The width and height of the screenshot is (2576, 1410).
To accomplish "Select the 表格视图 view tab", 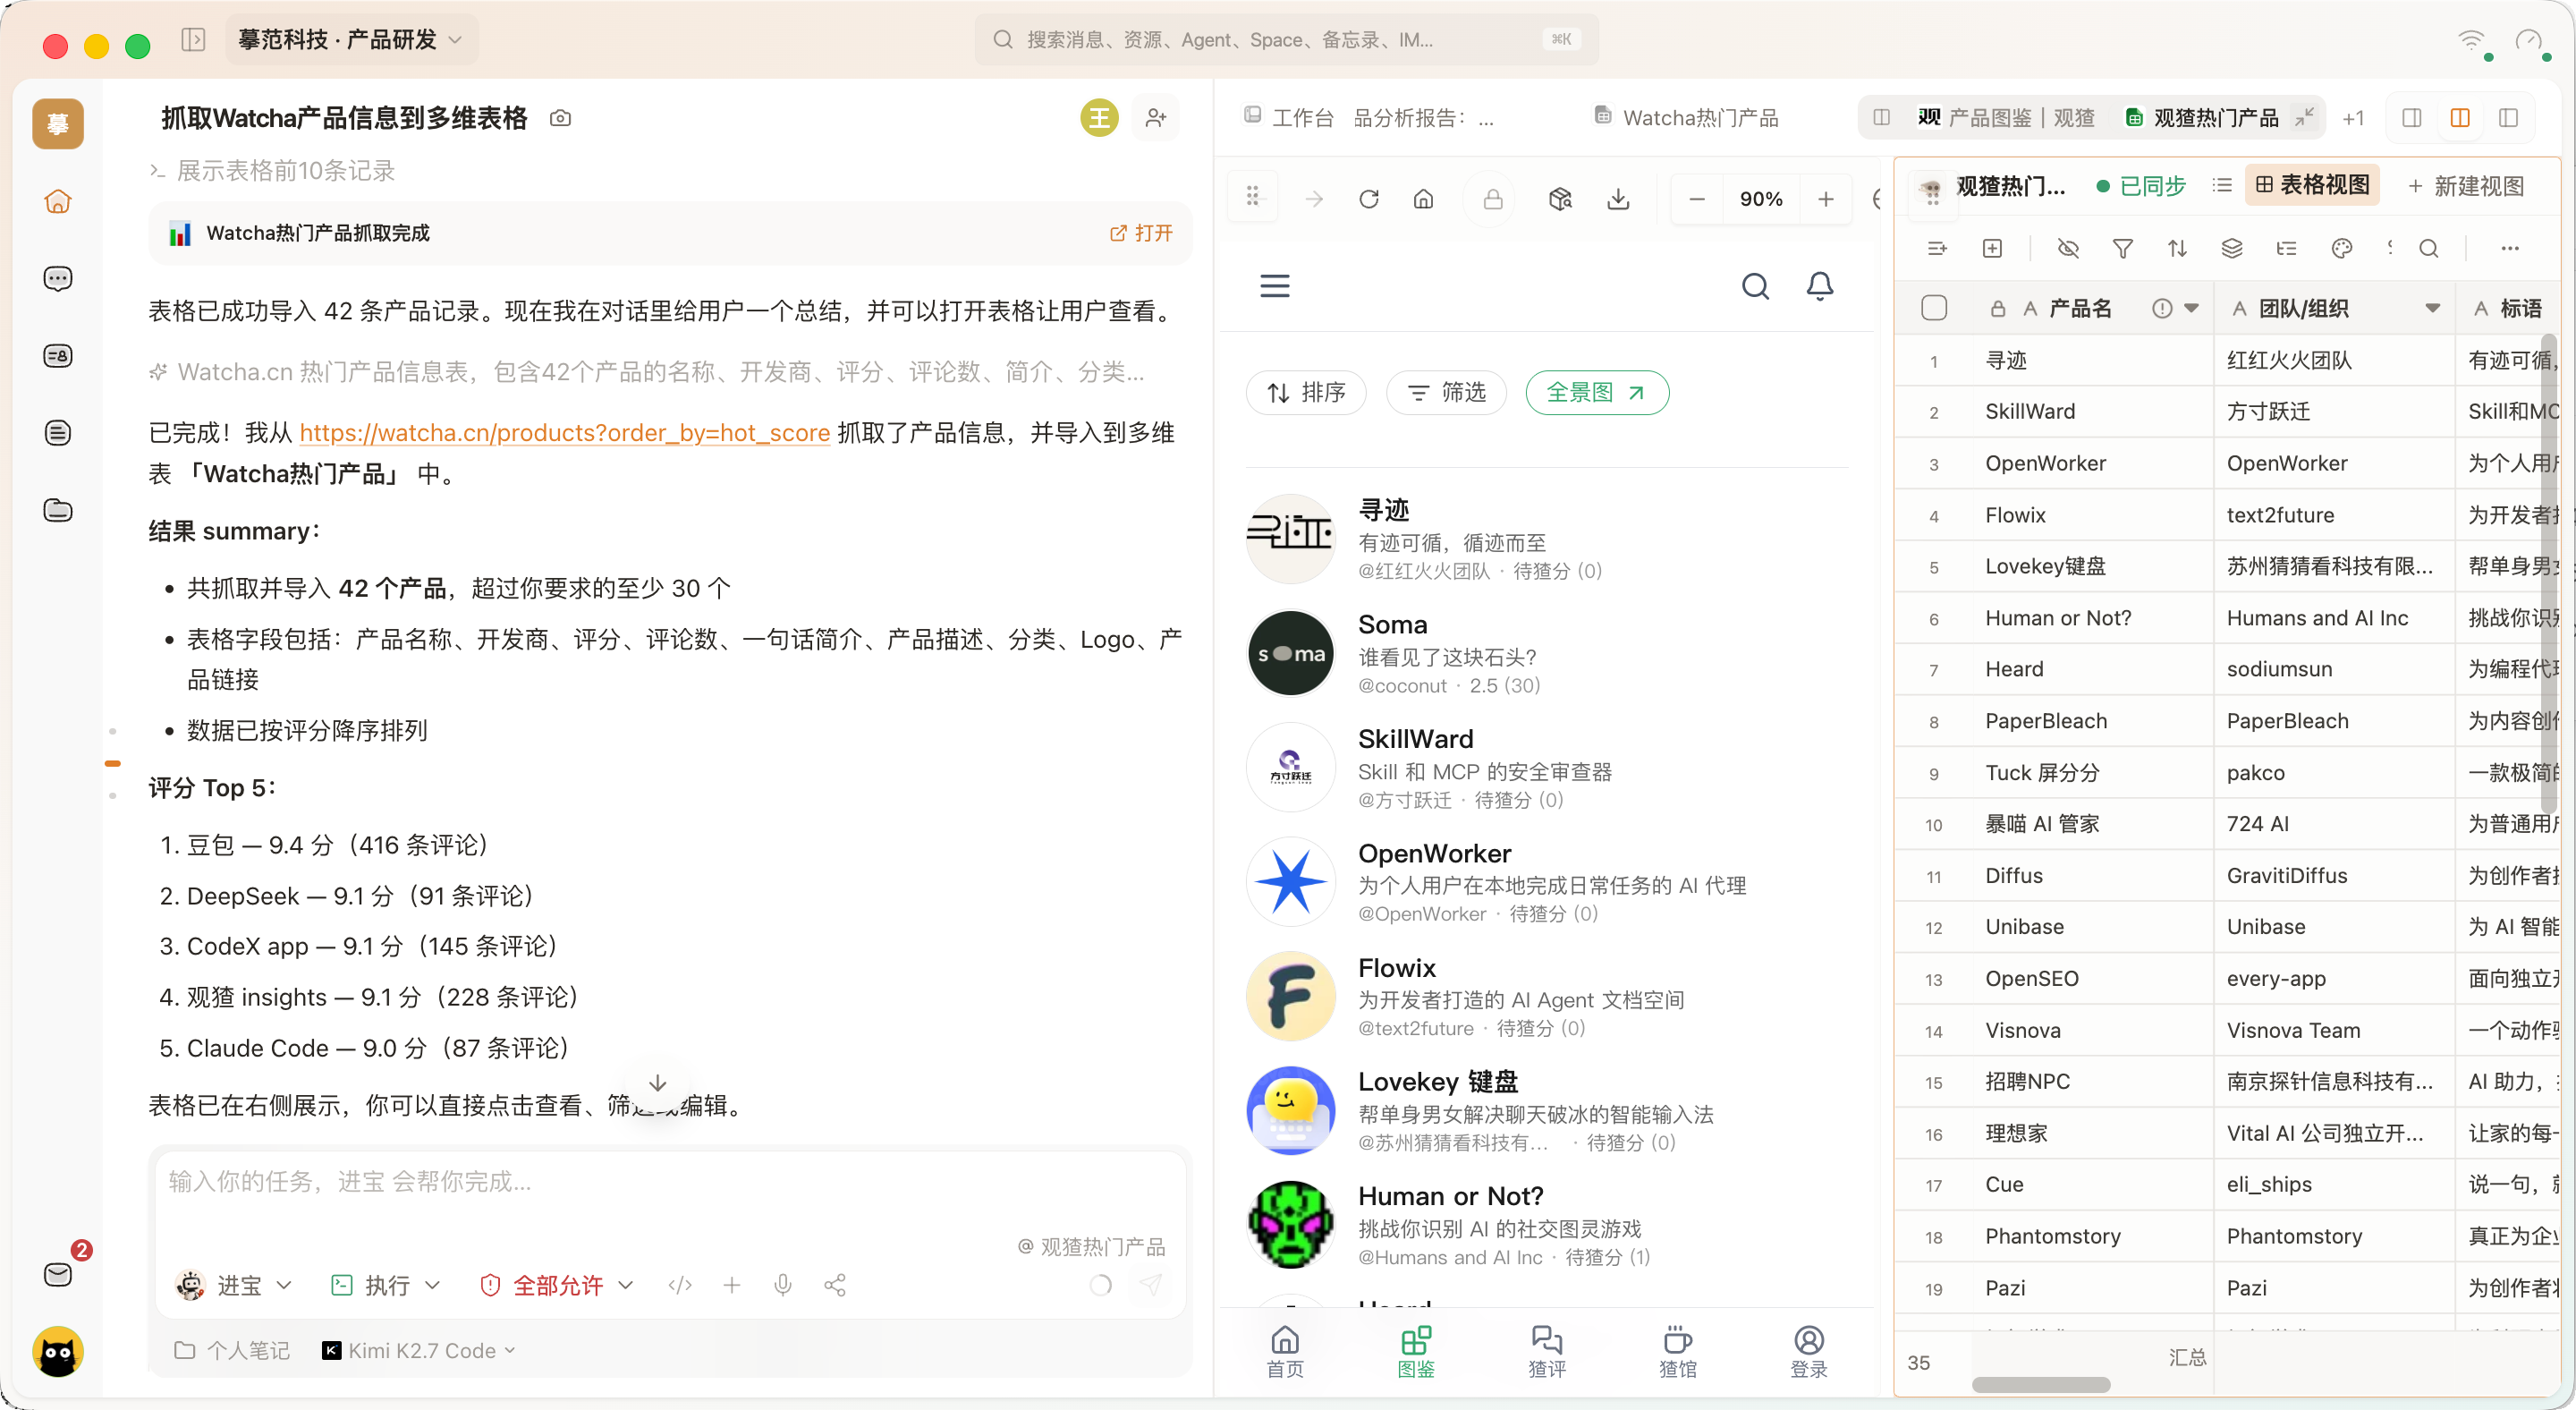I will coord(2313,185).
